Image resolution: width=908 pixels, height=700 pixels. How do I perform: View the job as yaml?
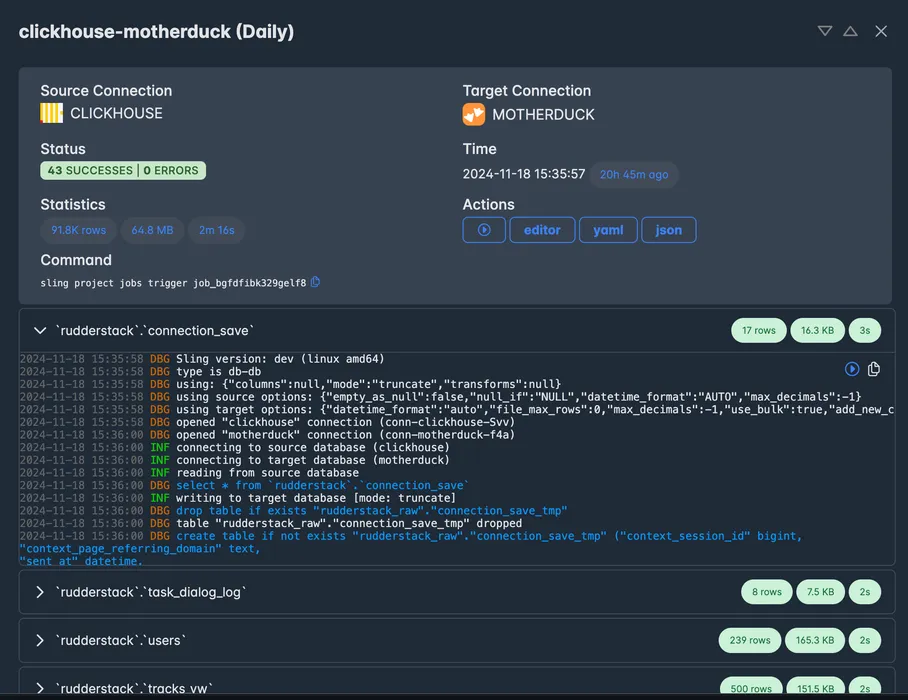point(608,230)
